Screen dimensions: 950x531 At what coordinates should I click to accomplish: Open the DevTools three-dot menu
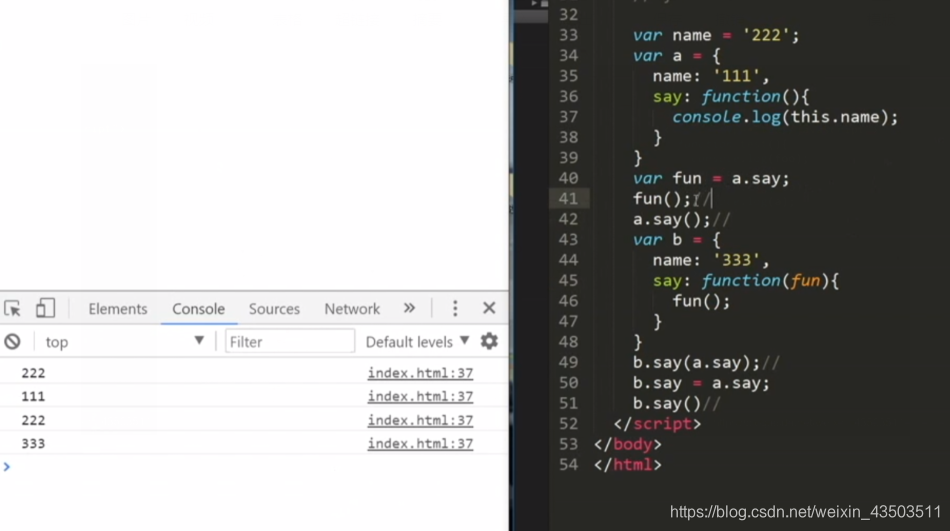[x=455, y=309]
